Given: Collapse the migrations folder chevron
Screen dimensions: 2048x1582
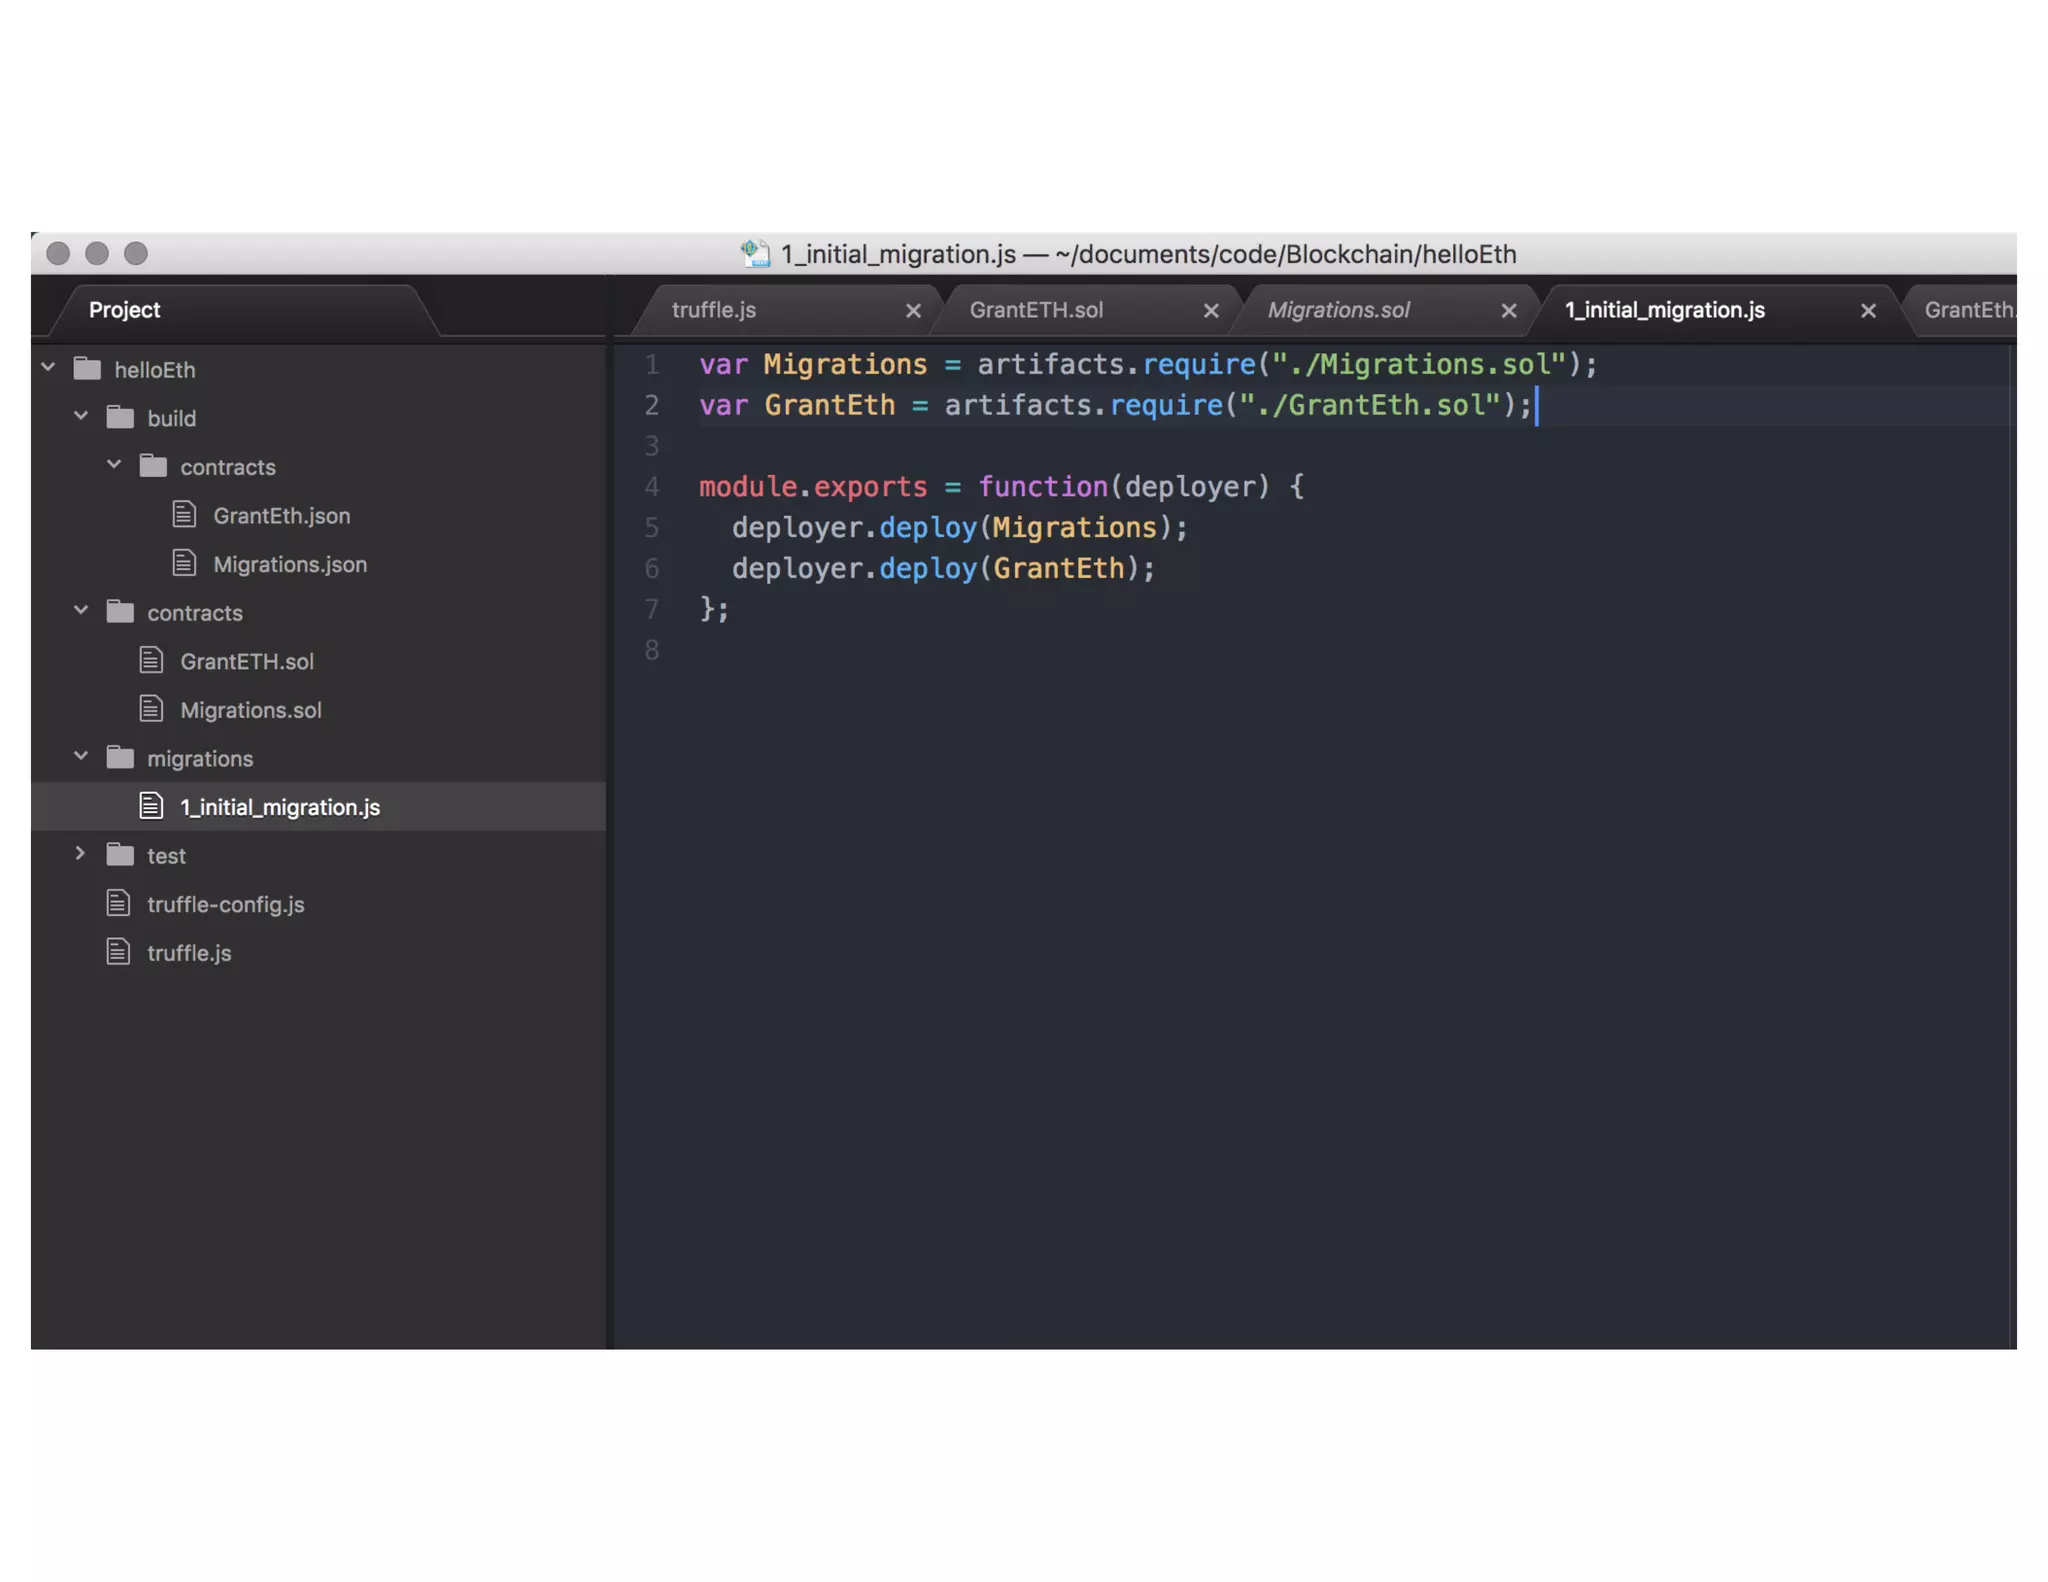Looking at the screenshot, I should pyautogui.click(x=81, y=756).
